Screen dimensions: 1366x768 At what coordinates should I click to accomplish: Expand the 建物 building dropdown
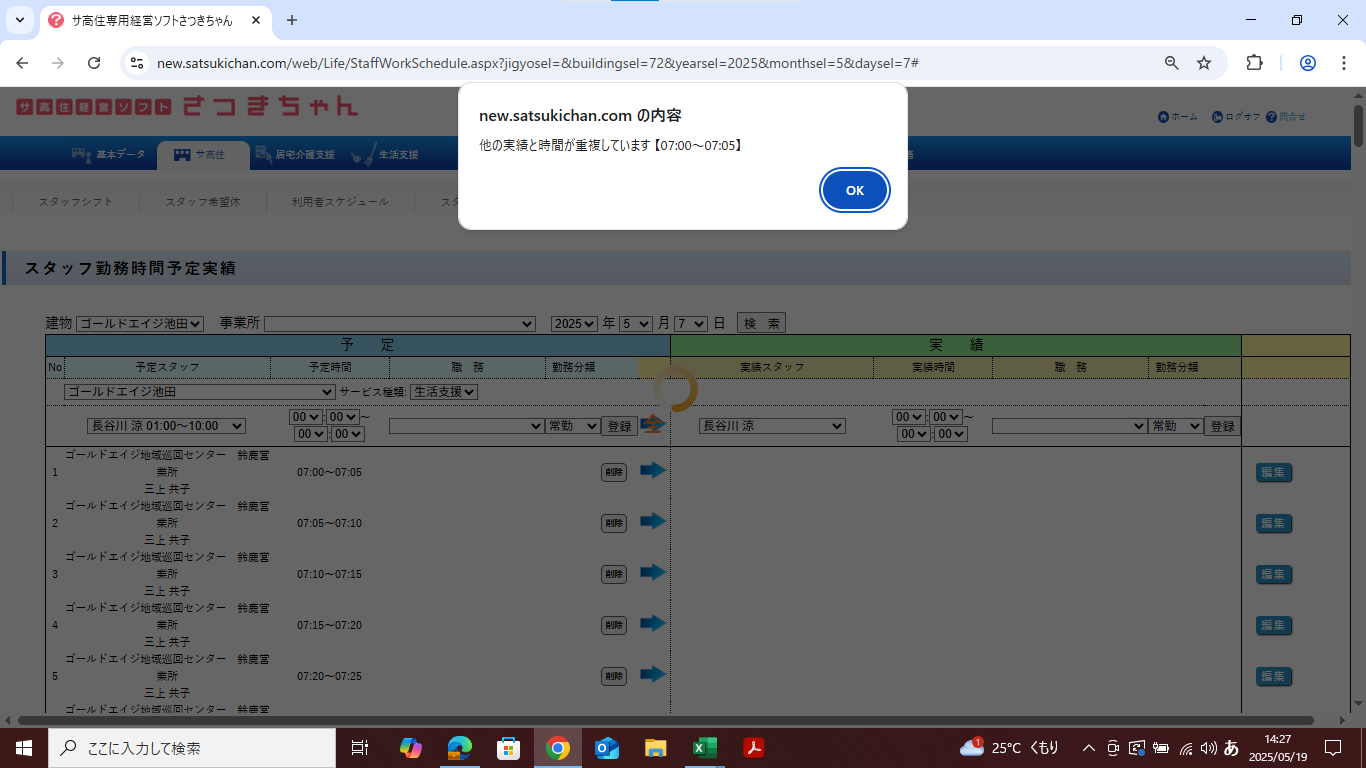pos(140,324)
